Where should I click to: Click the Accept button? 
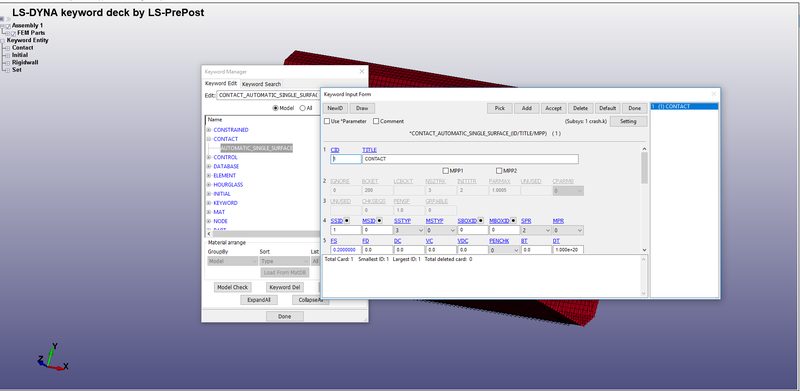[x=554, y=108]
